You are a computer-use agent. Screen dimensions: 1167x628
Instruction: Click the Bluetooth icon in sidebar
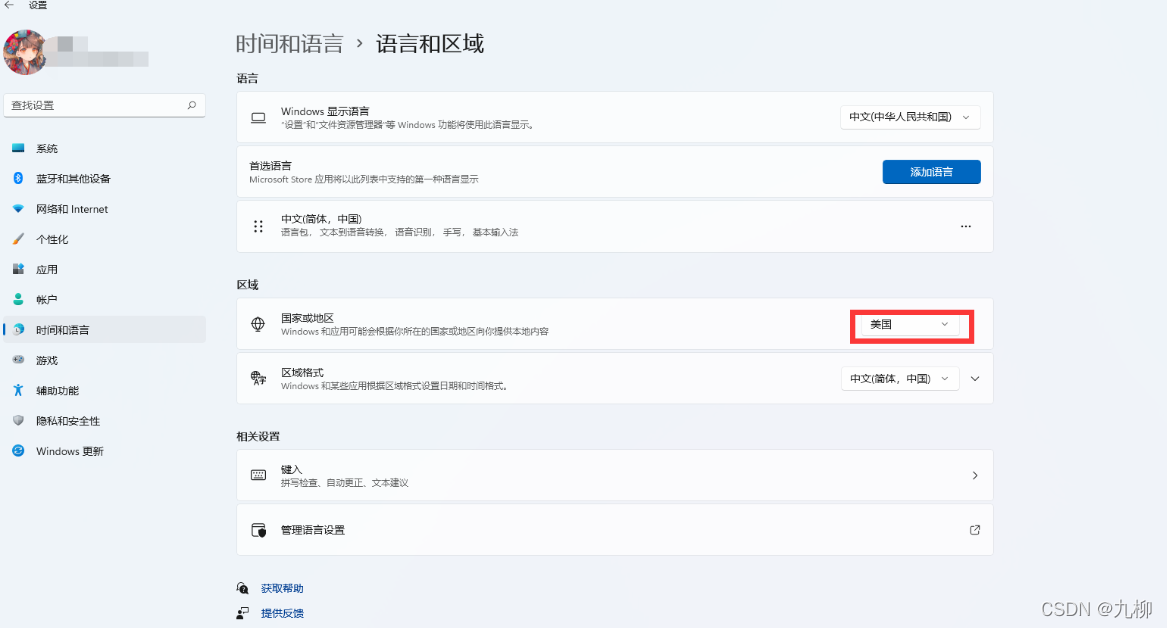pos(18,179)
